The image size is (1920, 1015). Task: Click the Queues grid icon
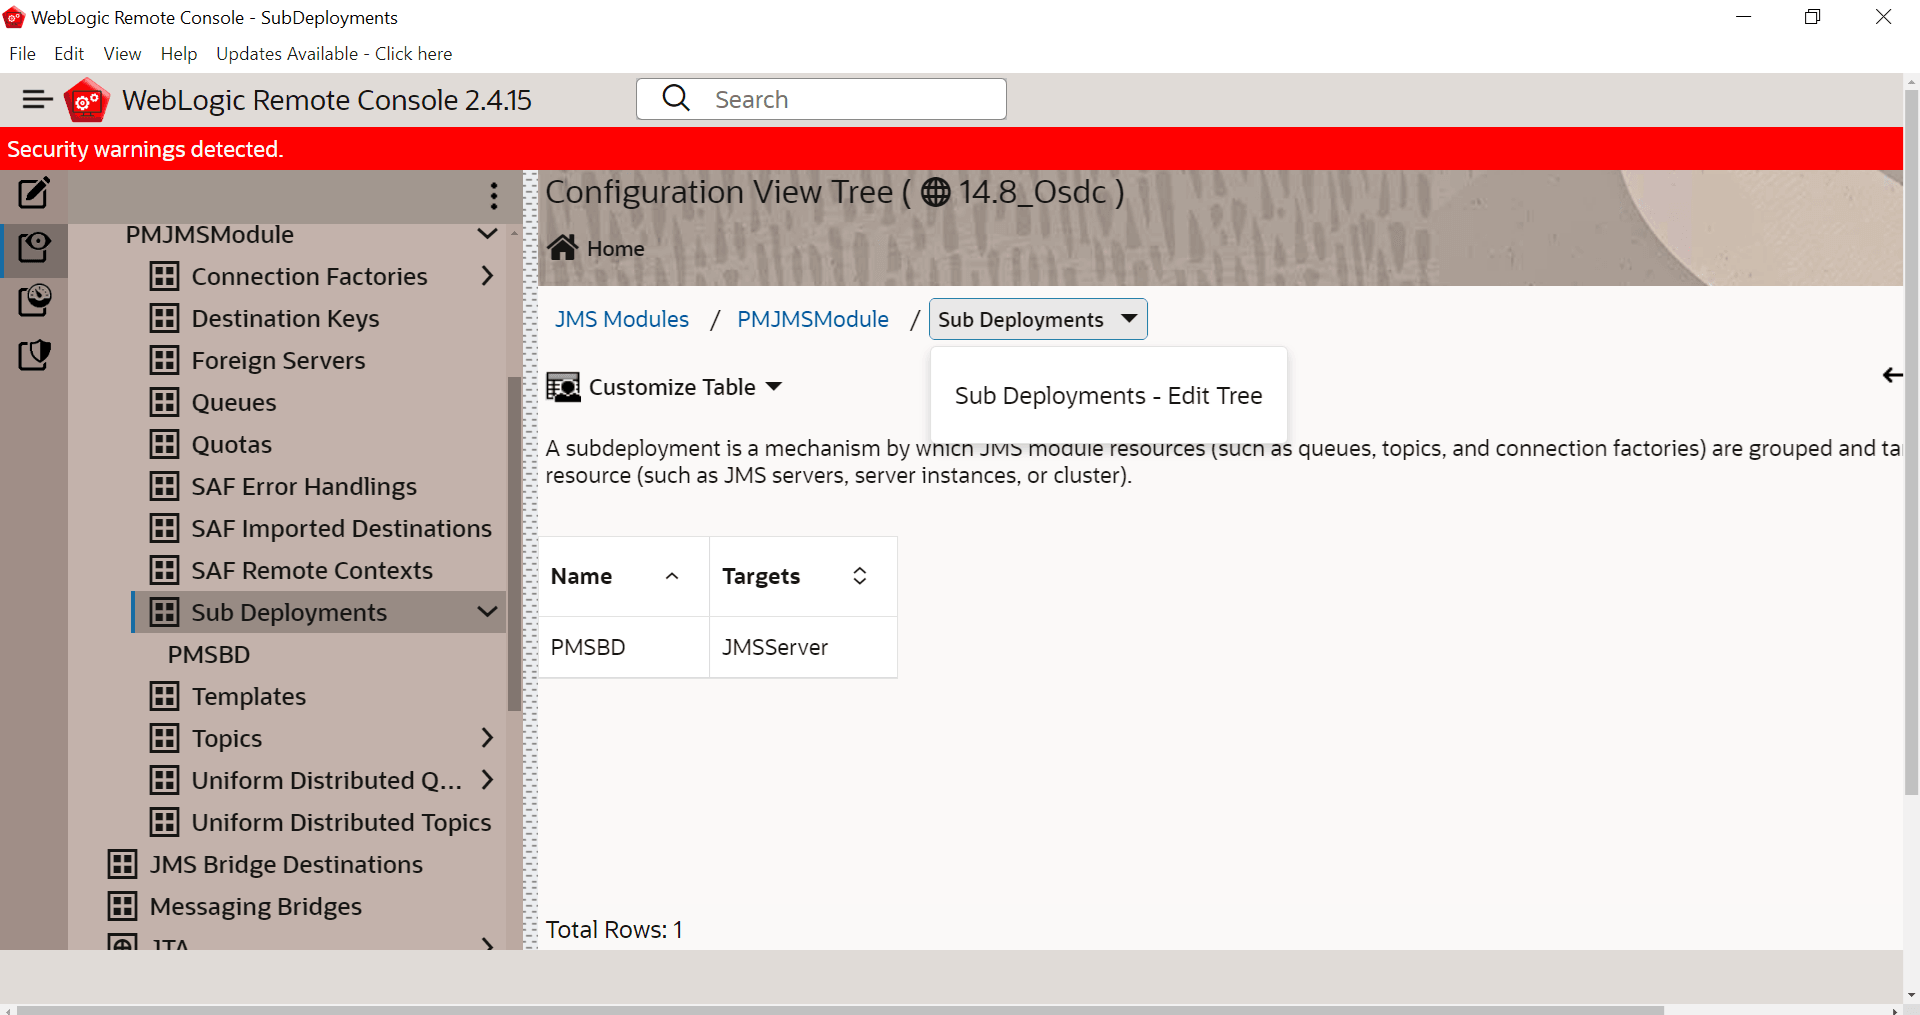pyautogui.click(x=164, y=402)
